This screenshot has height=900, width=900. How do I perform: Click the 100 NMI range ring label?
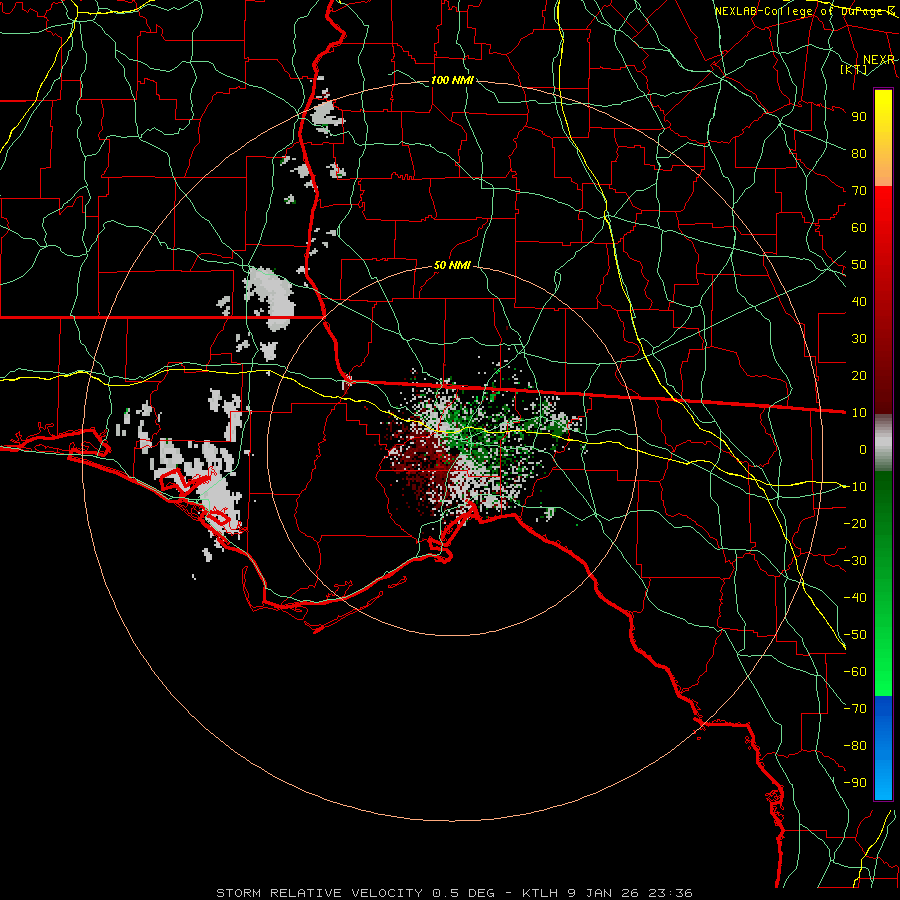pos(452,80)
